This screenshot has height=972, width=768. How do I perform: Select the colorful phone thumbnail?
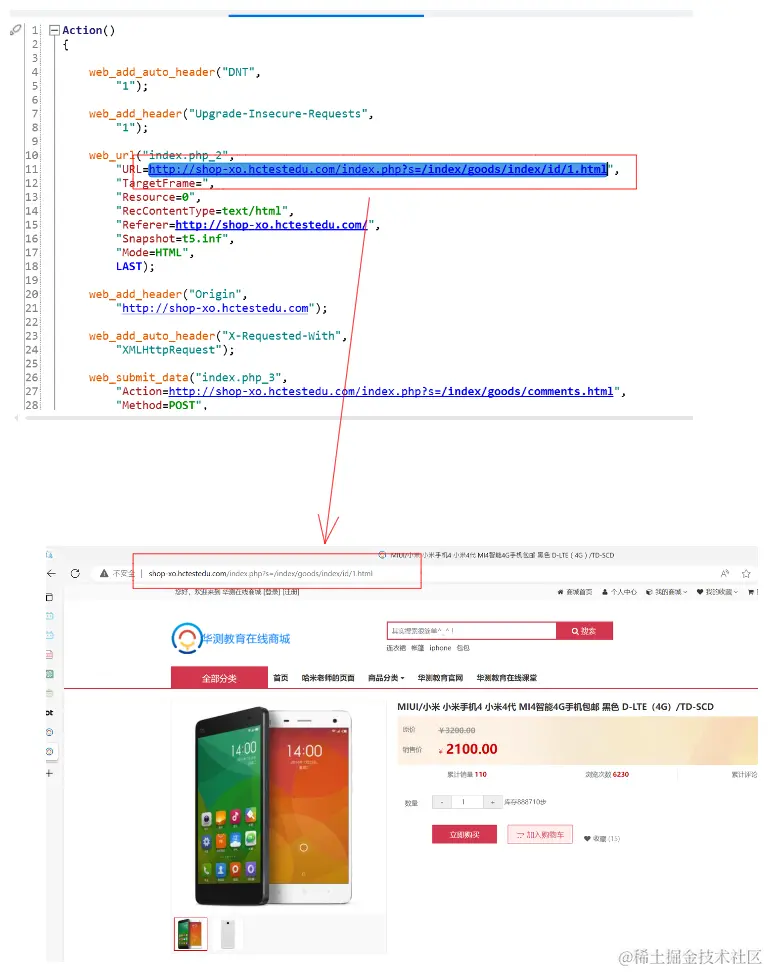click(191, 934)
